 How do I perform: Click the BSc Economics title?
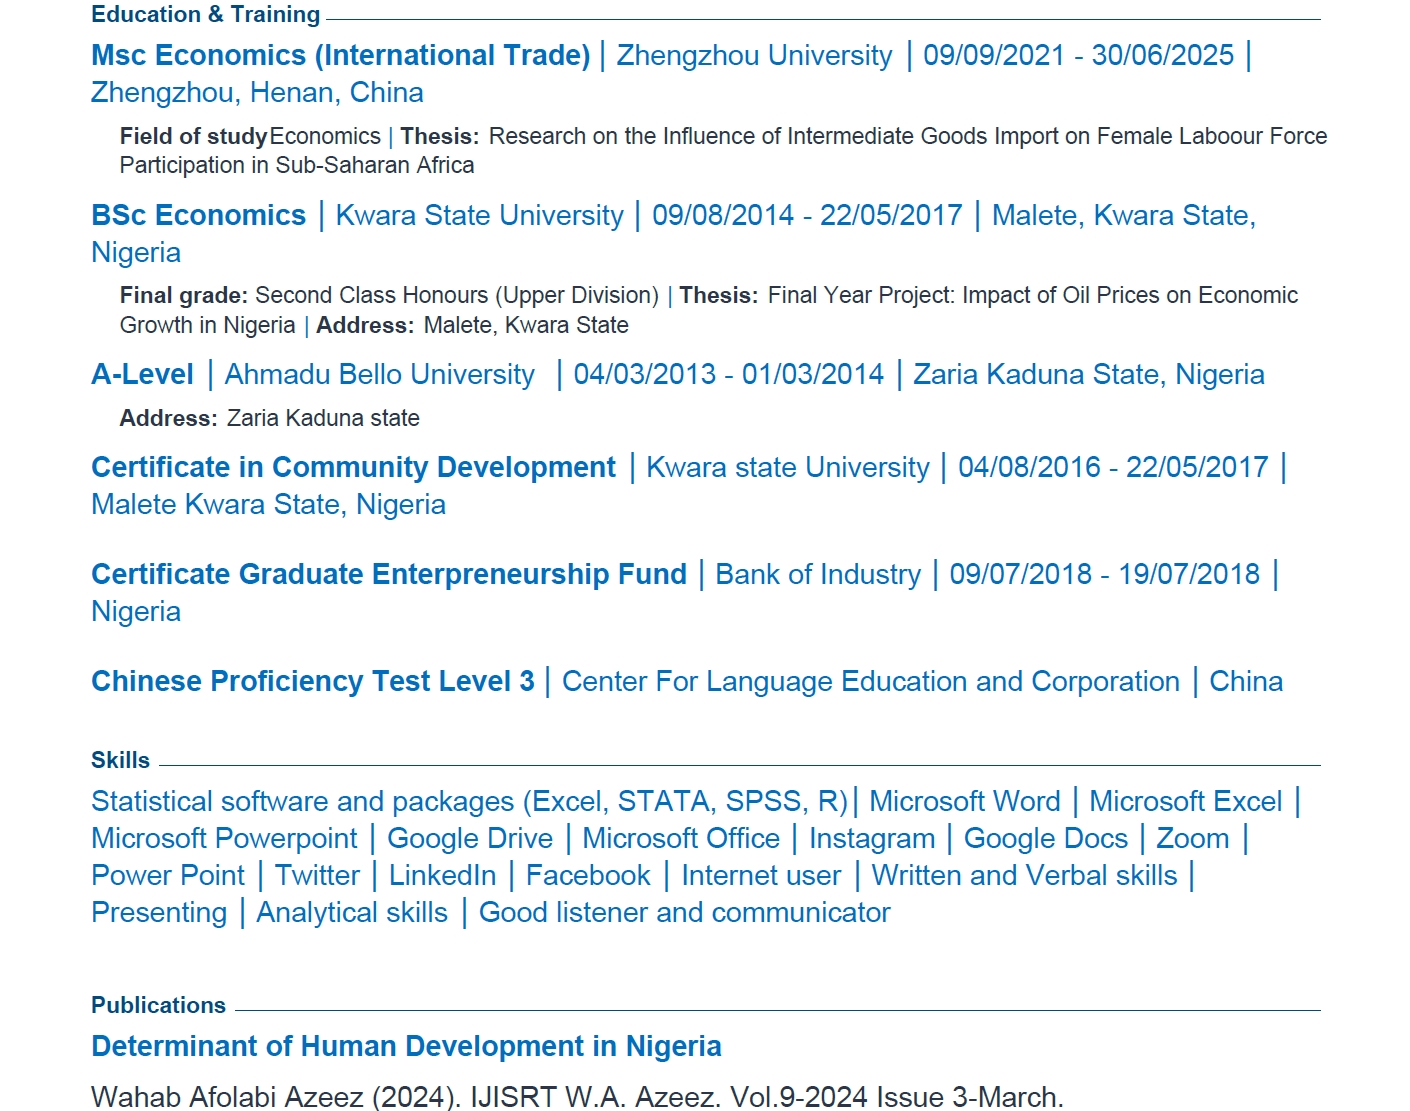[x=198, y=215]
